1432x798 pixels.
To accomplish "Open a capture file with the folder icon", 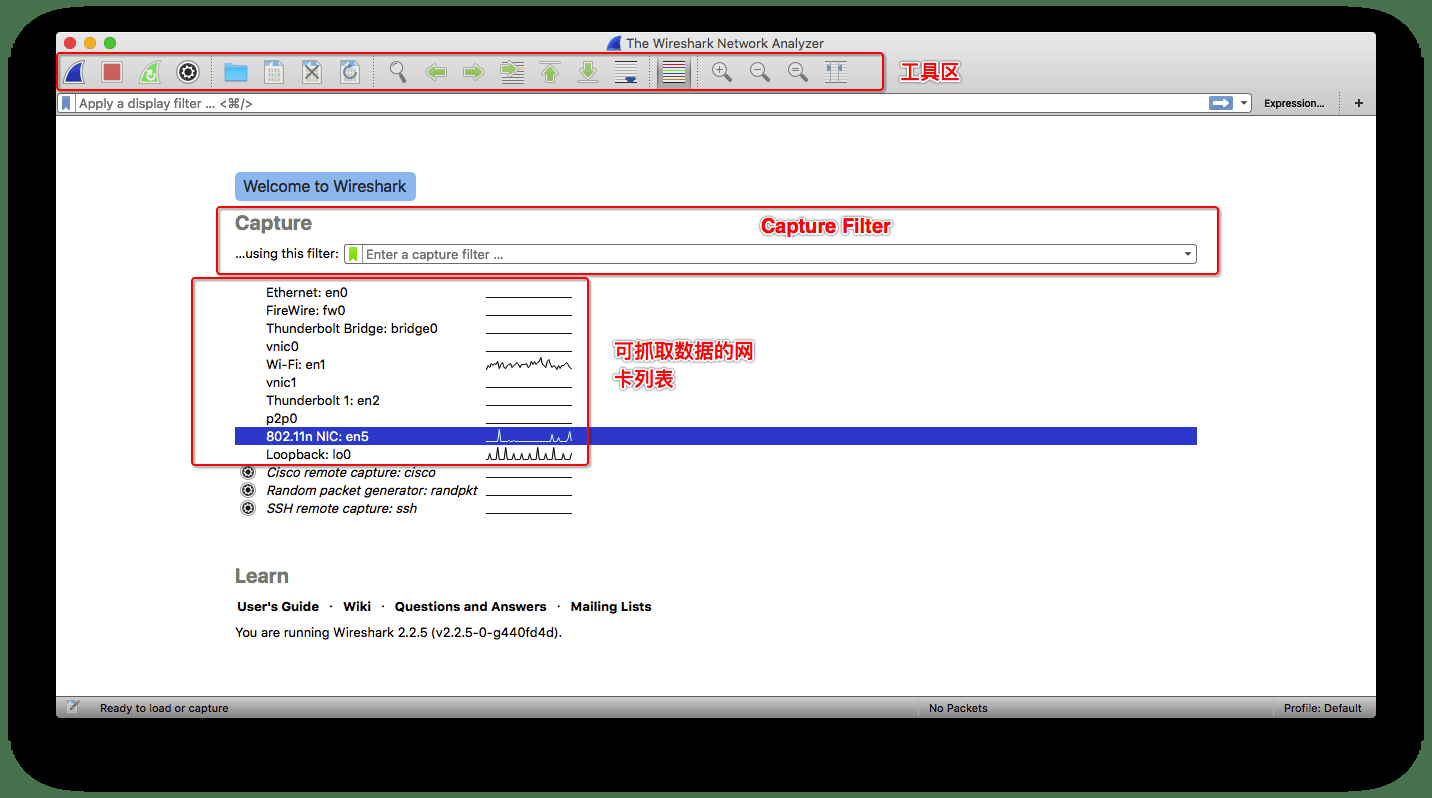I will click(236, 72).
